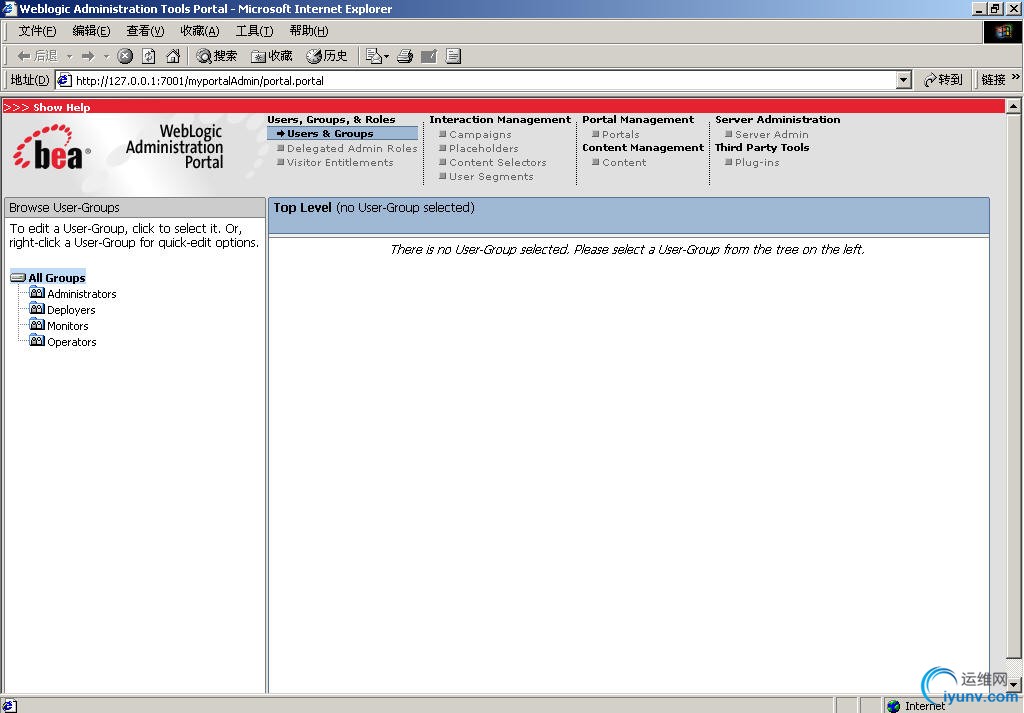Open the Forward button history dropdown arrow
The image size is (1024, 713).
point(106,56)
